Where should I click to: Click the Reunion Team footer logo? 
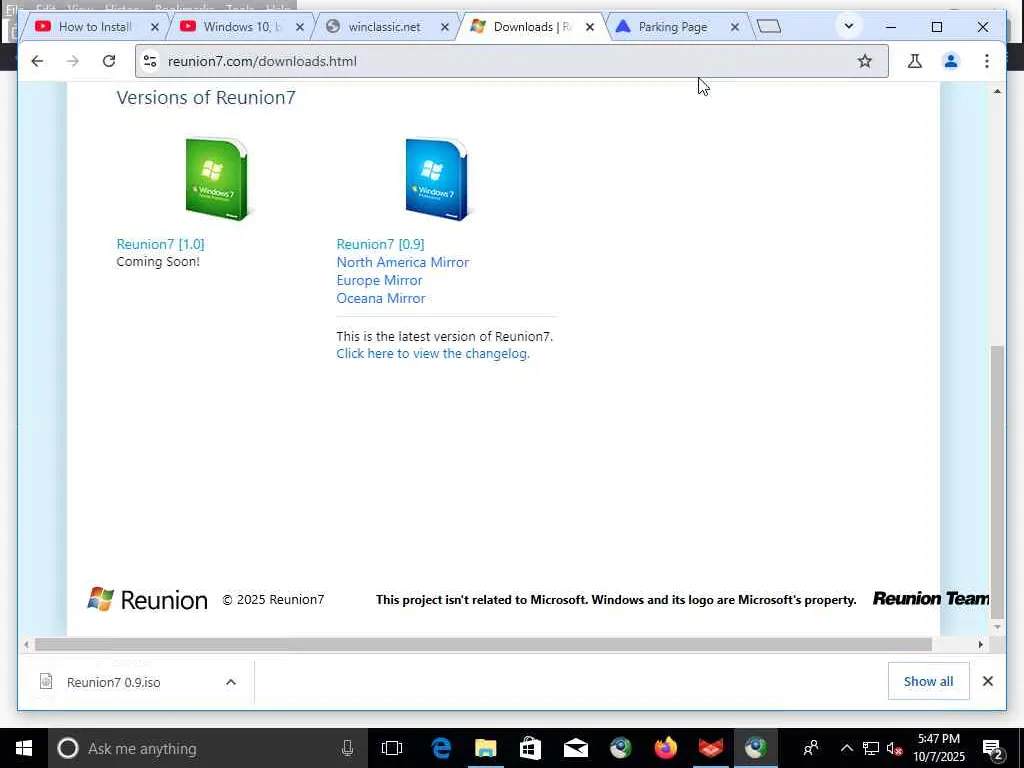coord(931,599)
